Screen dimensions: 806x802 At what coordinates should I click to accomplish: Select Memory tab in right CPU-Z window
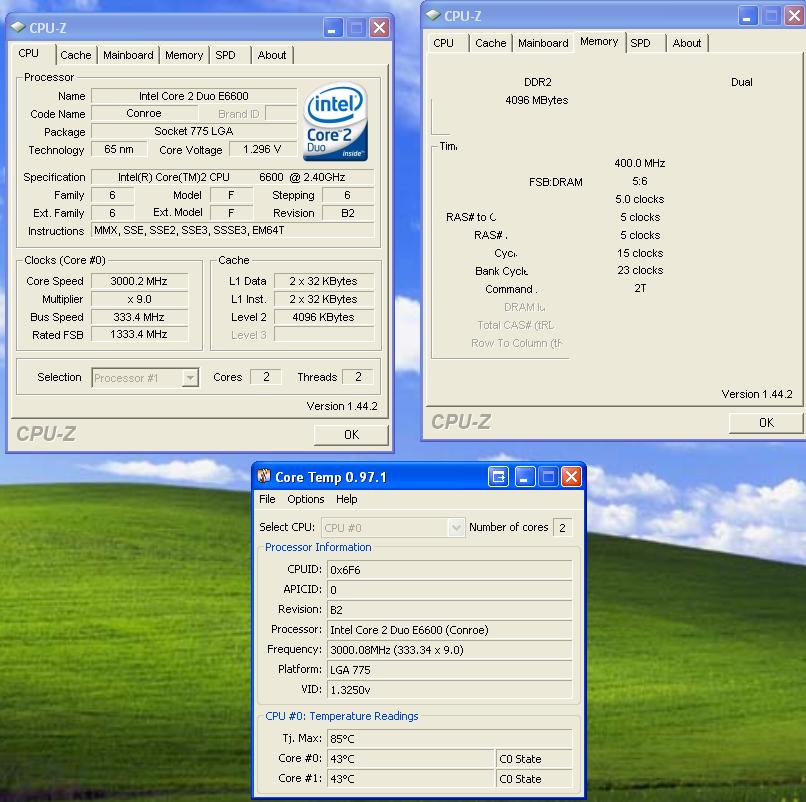(x=599, y=42)
